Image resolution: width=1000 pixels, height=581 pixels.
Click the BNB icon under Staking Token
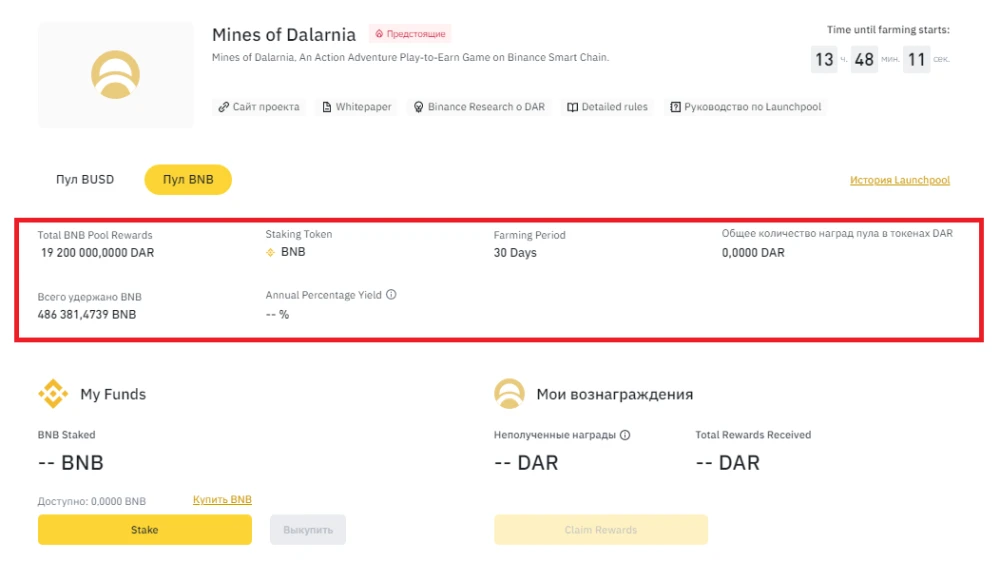tap(270, 253)
